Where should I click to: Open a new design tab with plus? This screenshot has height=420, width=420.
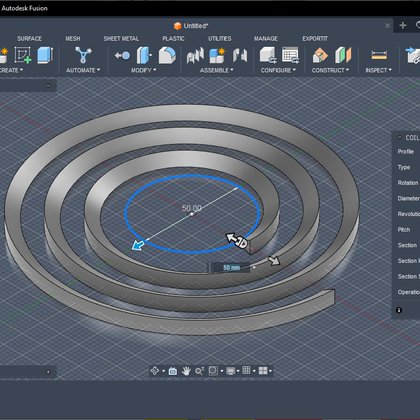point(403,25)
